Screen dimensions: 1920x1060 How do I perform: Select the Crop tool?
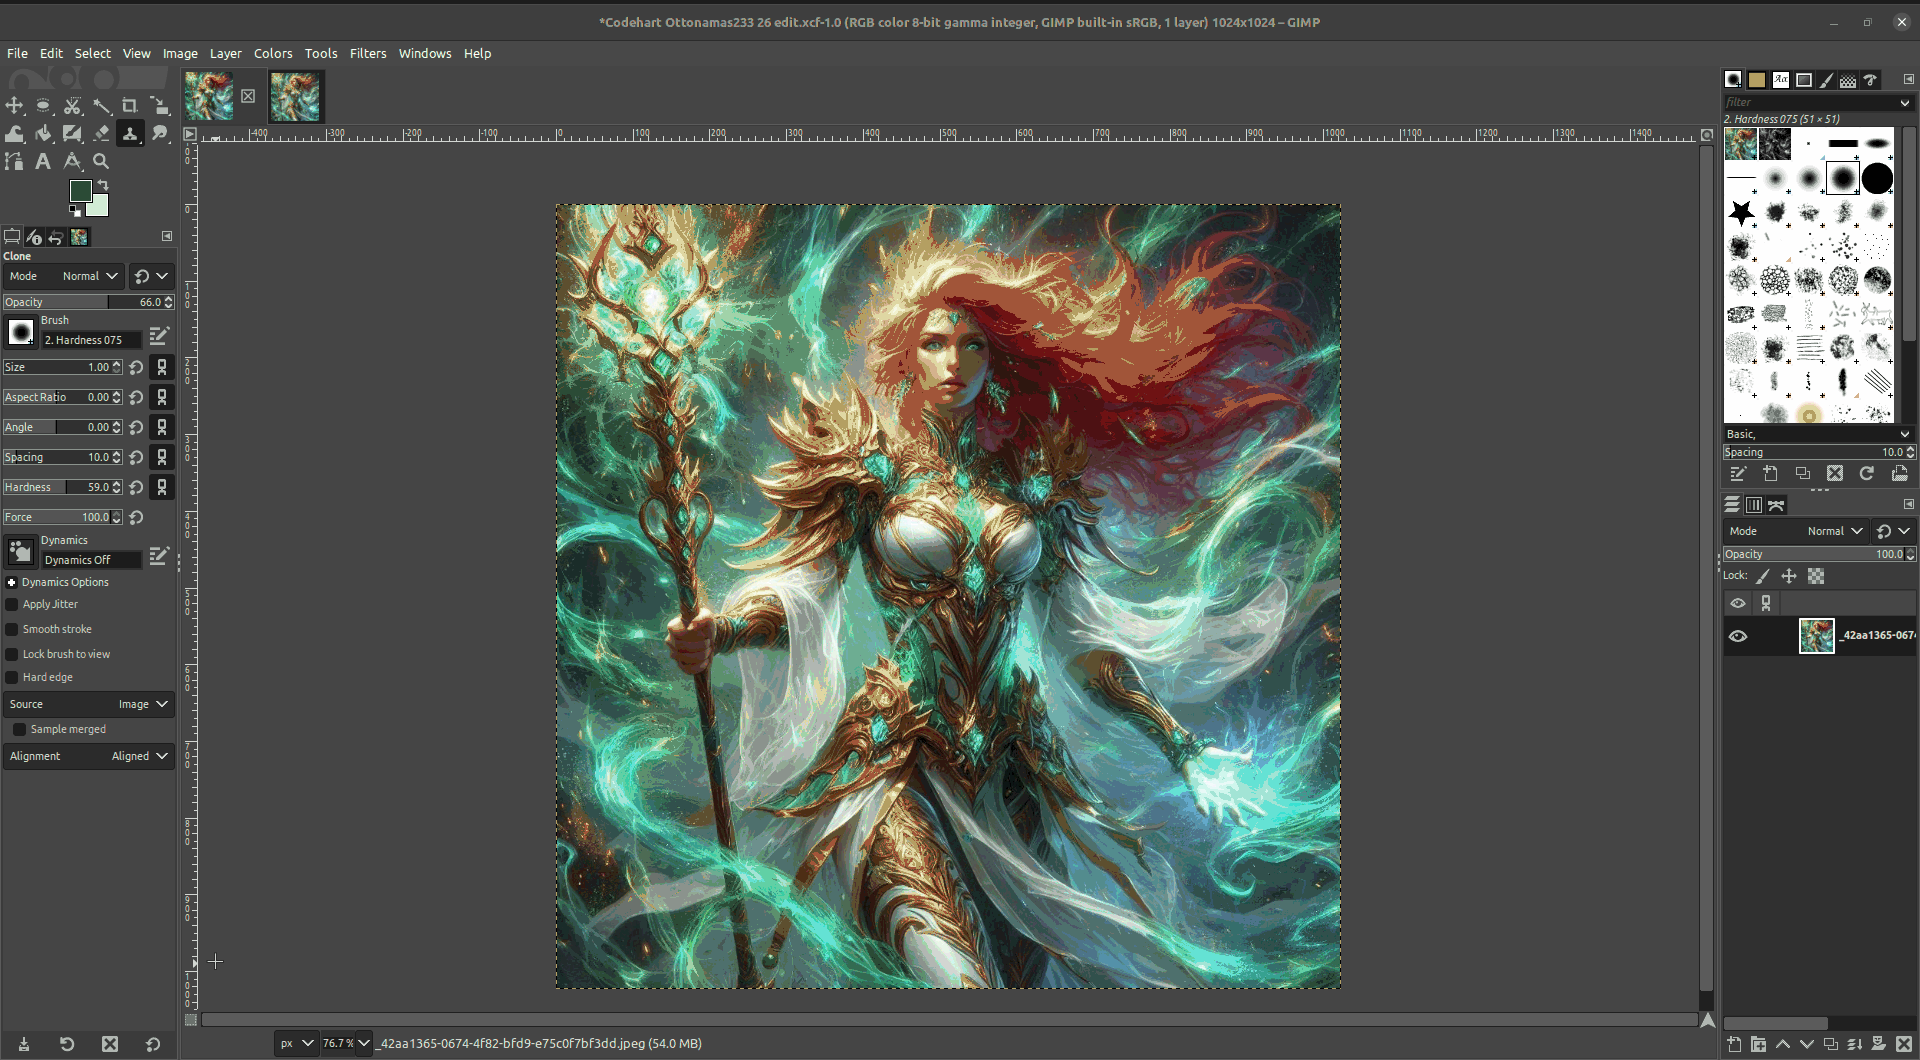pos(130,105)
